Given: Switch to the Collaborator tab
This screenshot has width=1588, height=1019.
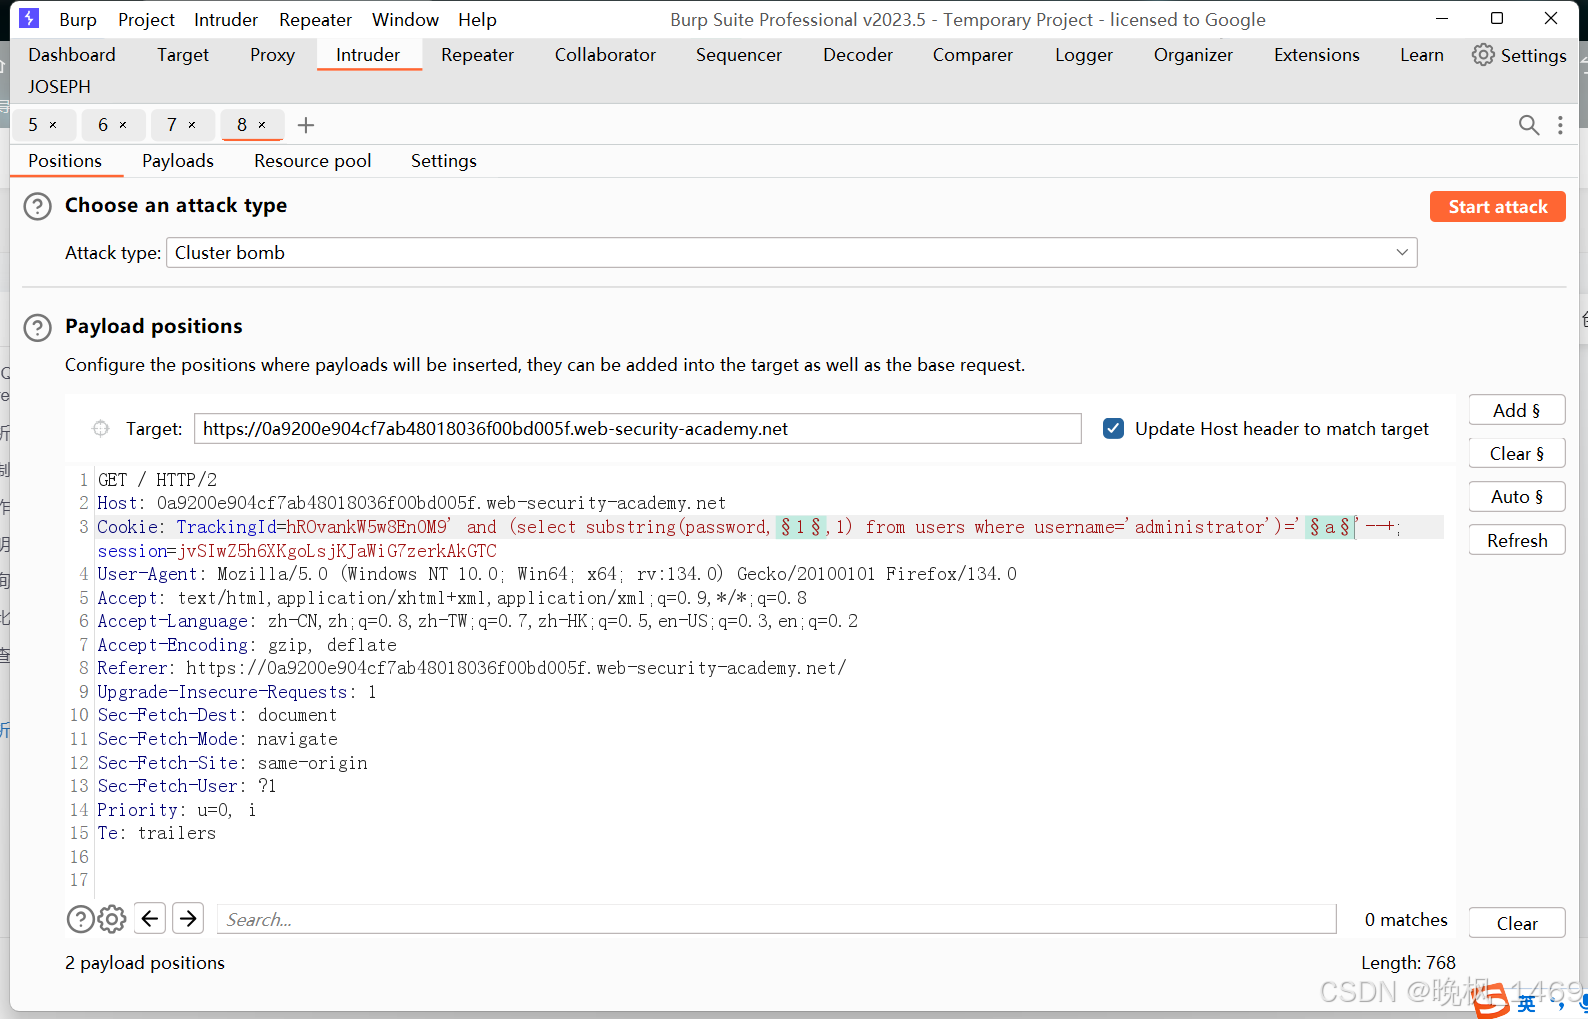Looking at the screenshot, I should click(605, 55).
